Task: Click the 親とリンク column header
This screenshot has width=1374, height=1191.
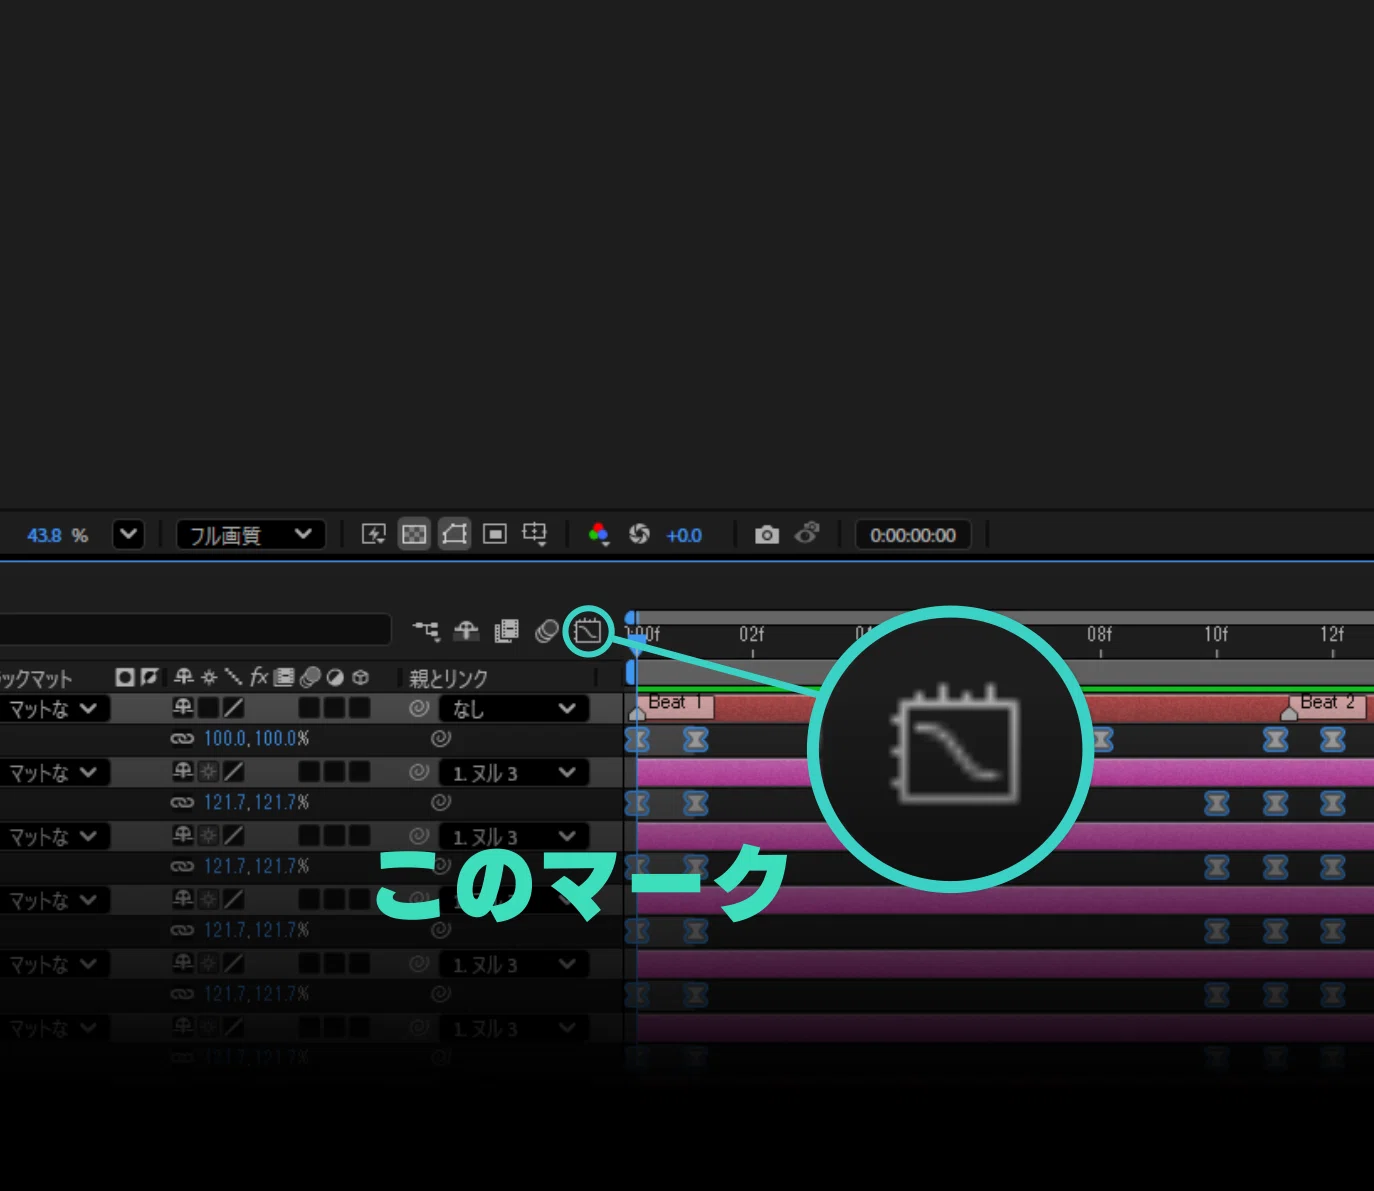Action: tap(448, 678)
